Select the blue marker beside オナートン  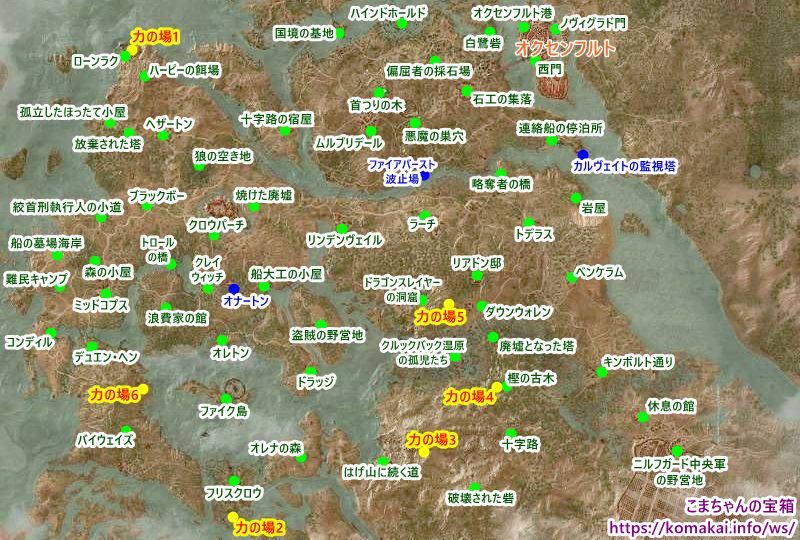234,290
